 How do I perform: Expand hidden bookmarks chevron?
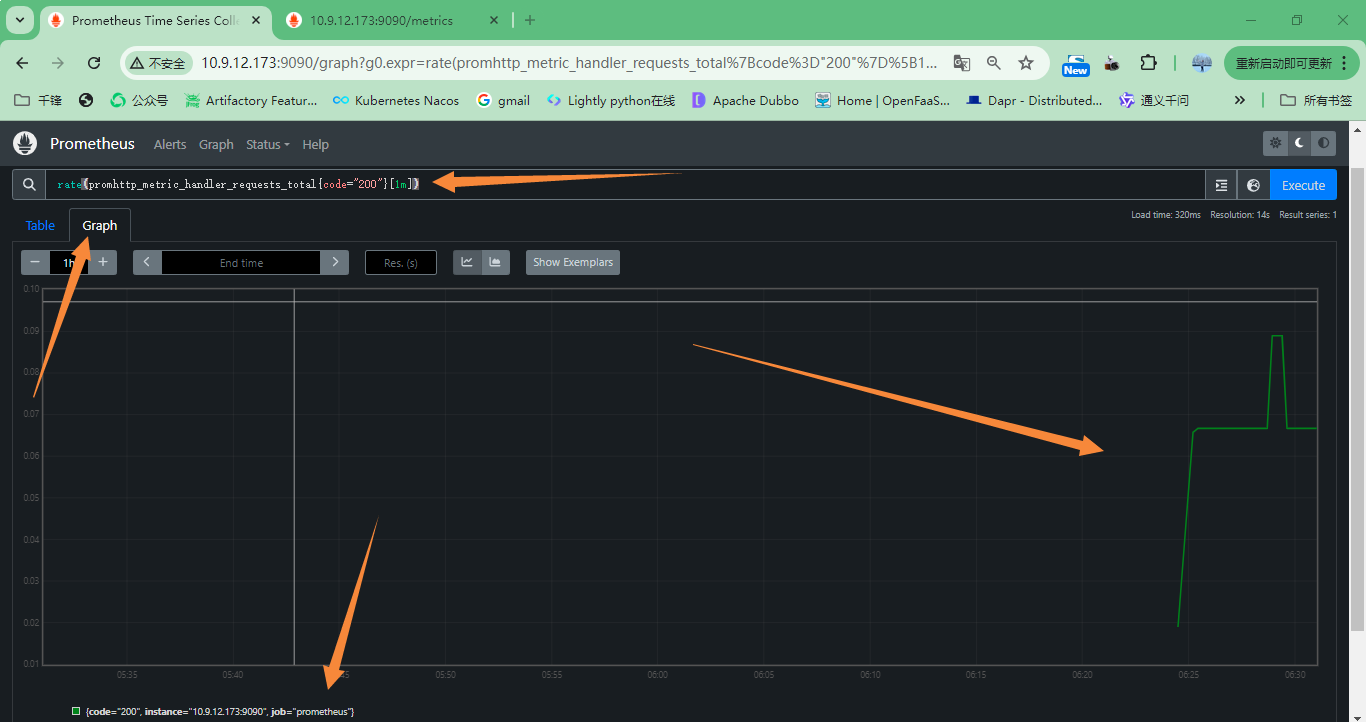[1240, 100]
